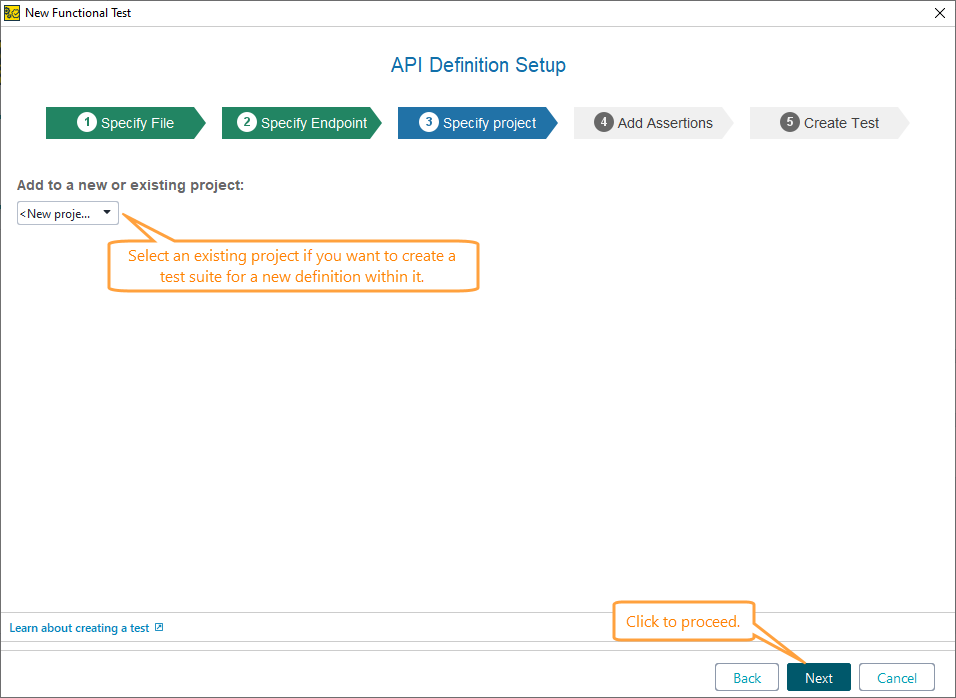Click the external link icon beside the learn link
Screen dimensions: 956x698
[x=159, y=627]
